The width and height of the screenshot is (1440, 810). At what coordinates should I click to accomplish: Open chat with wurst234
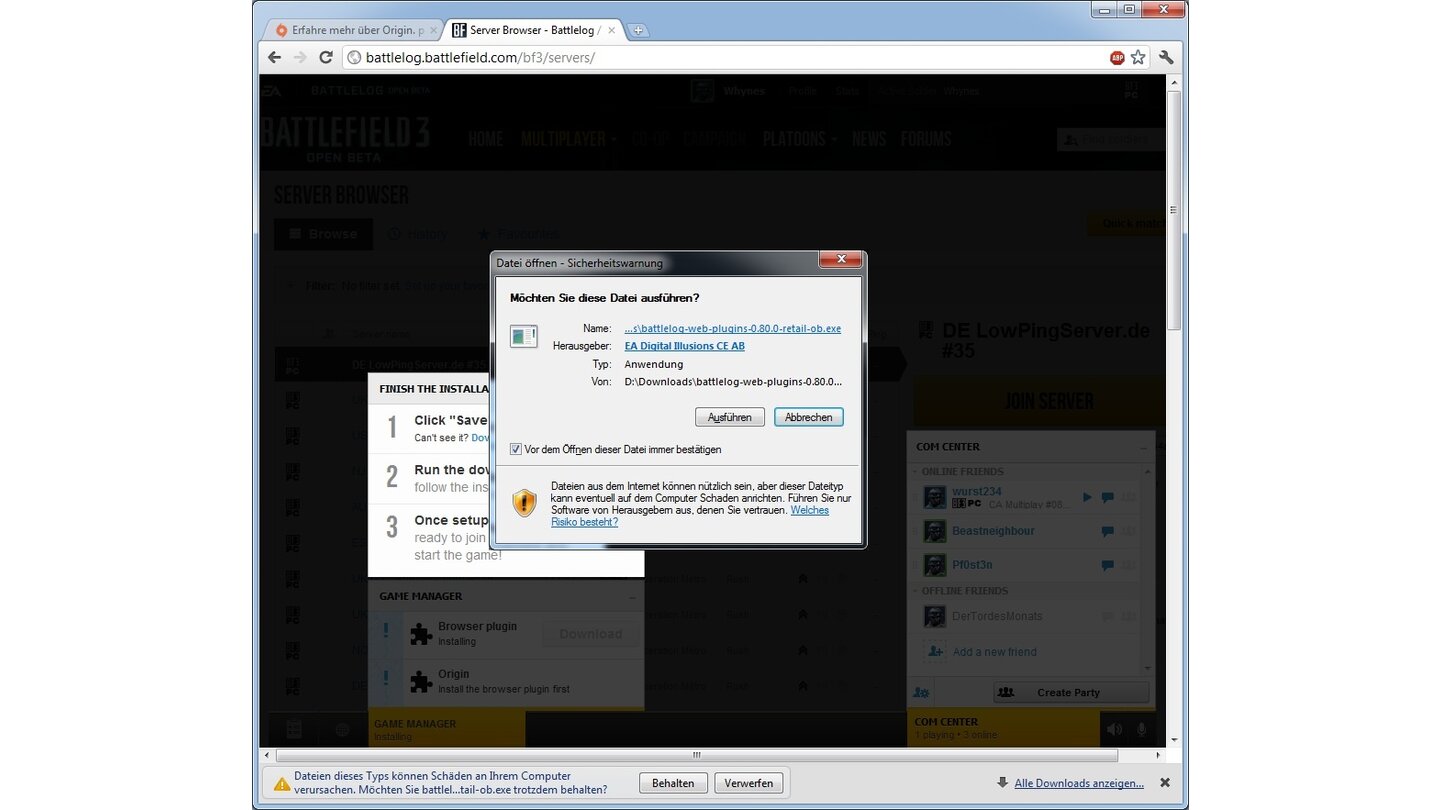(1108, 497)
